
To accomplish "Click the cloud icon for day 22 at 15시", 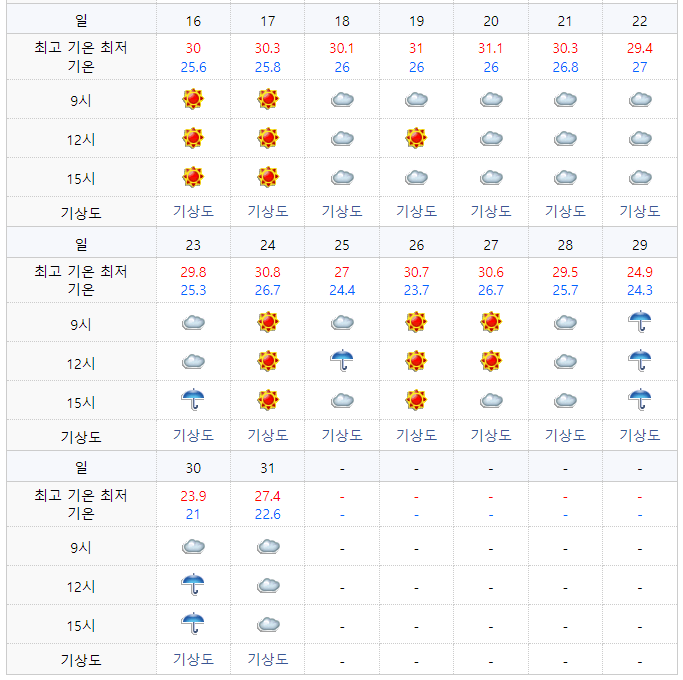I will (x=640, y=178).
